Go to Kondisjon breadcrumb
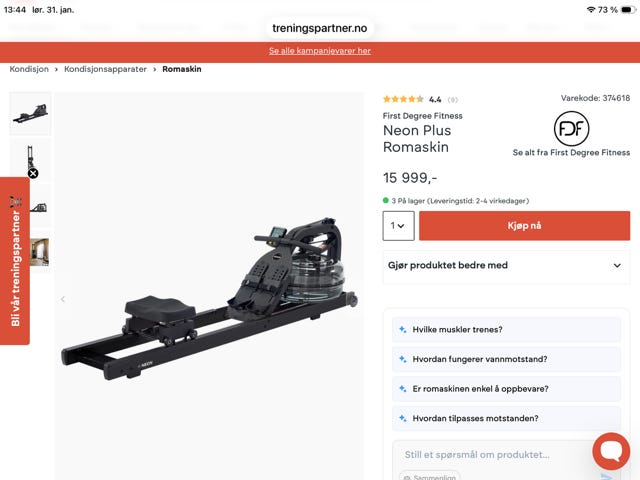 tap(29, 69)
